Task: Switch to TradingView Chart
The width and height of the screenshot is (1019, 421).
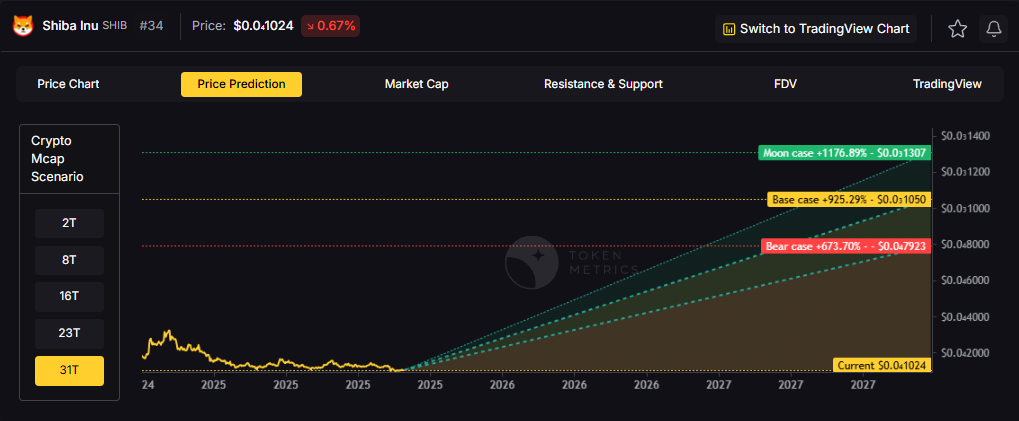Action: (x=816, y=29)
